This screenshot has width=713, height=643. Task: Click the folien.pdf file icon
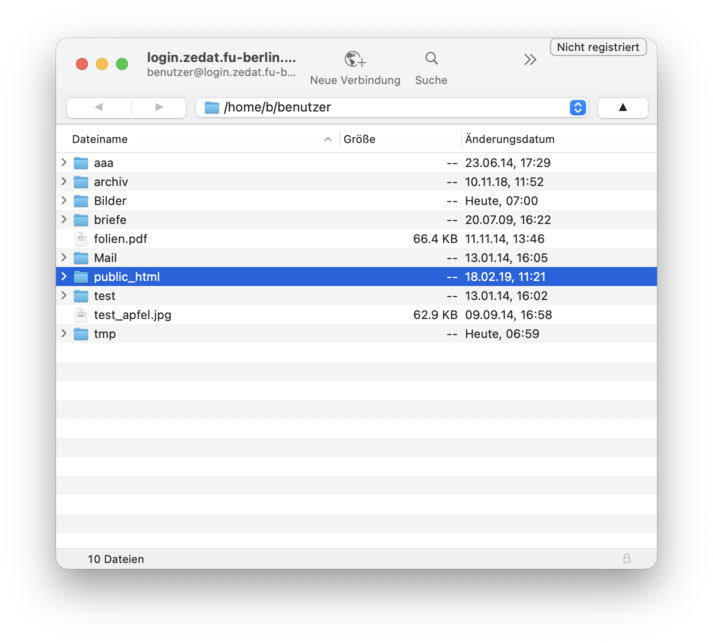81,239
